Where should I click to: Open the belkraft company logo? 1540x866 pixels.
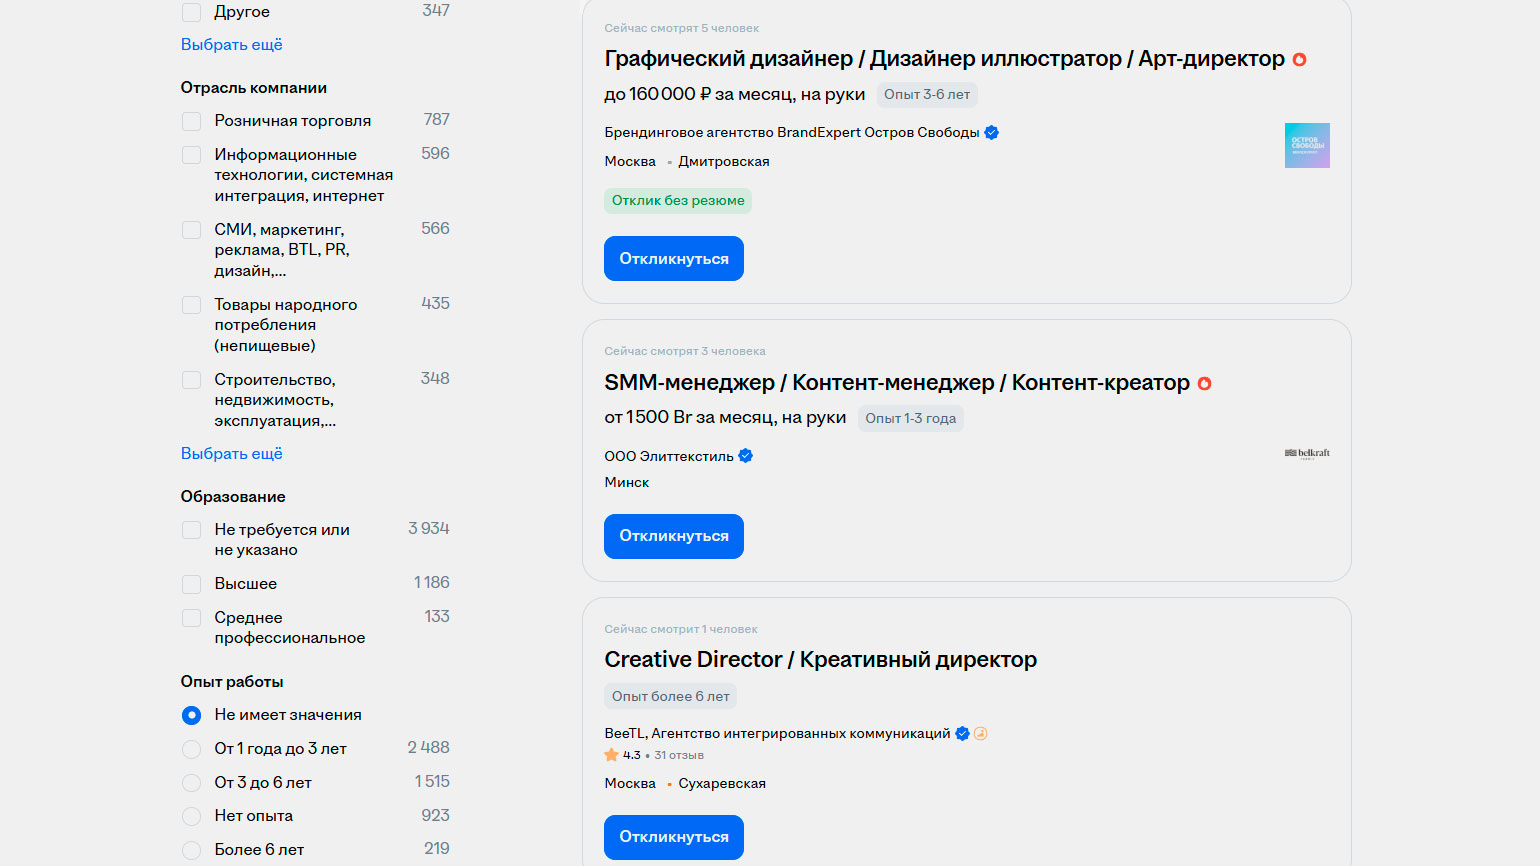pyautogui.click(x=1306, y=453)
